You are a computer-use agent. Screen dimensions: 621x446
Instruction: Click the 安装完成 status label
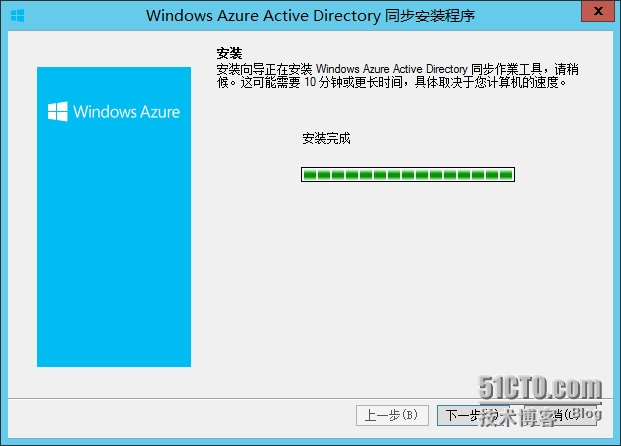(x=326, y=138)
